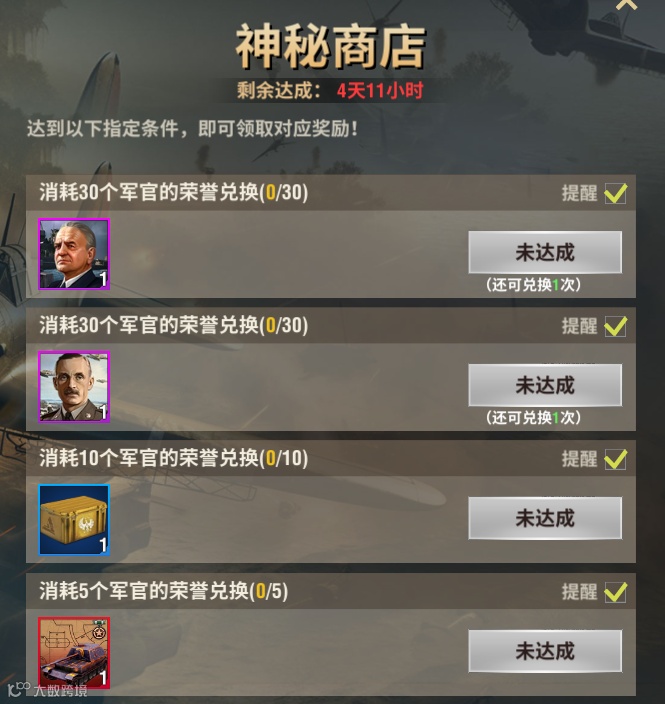Click 未达成 button beside the tank blueprint

point(545,651)
